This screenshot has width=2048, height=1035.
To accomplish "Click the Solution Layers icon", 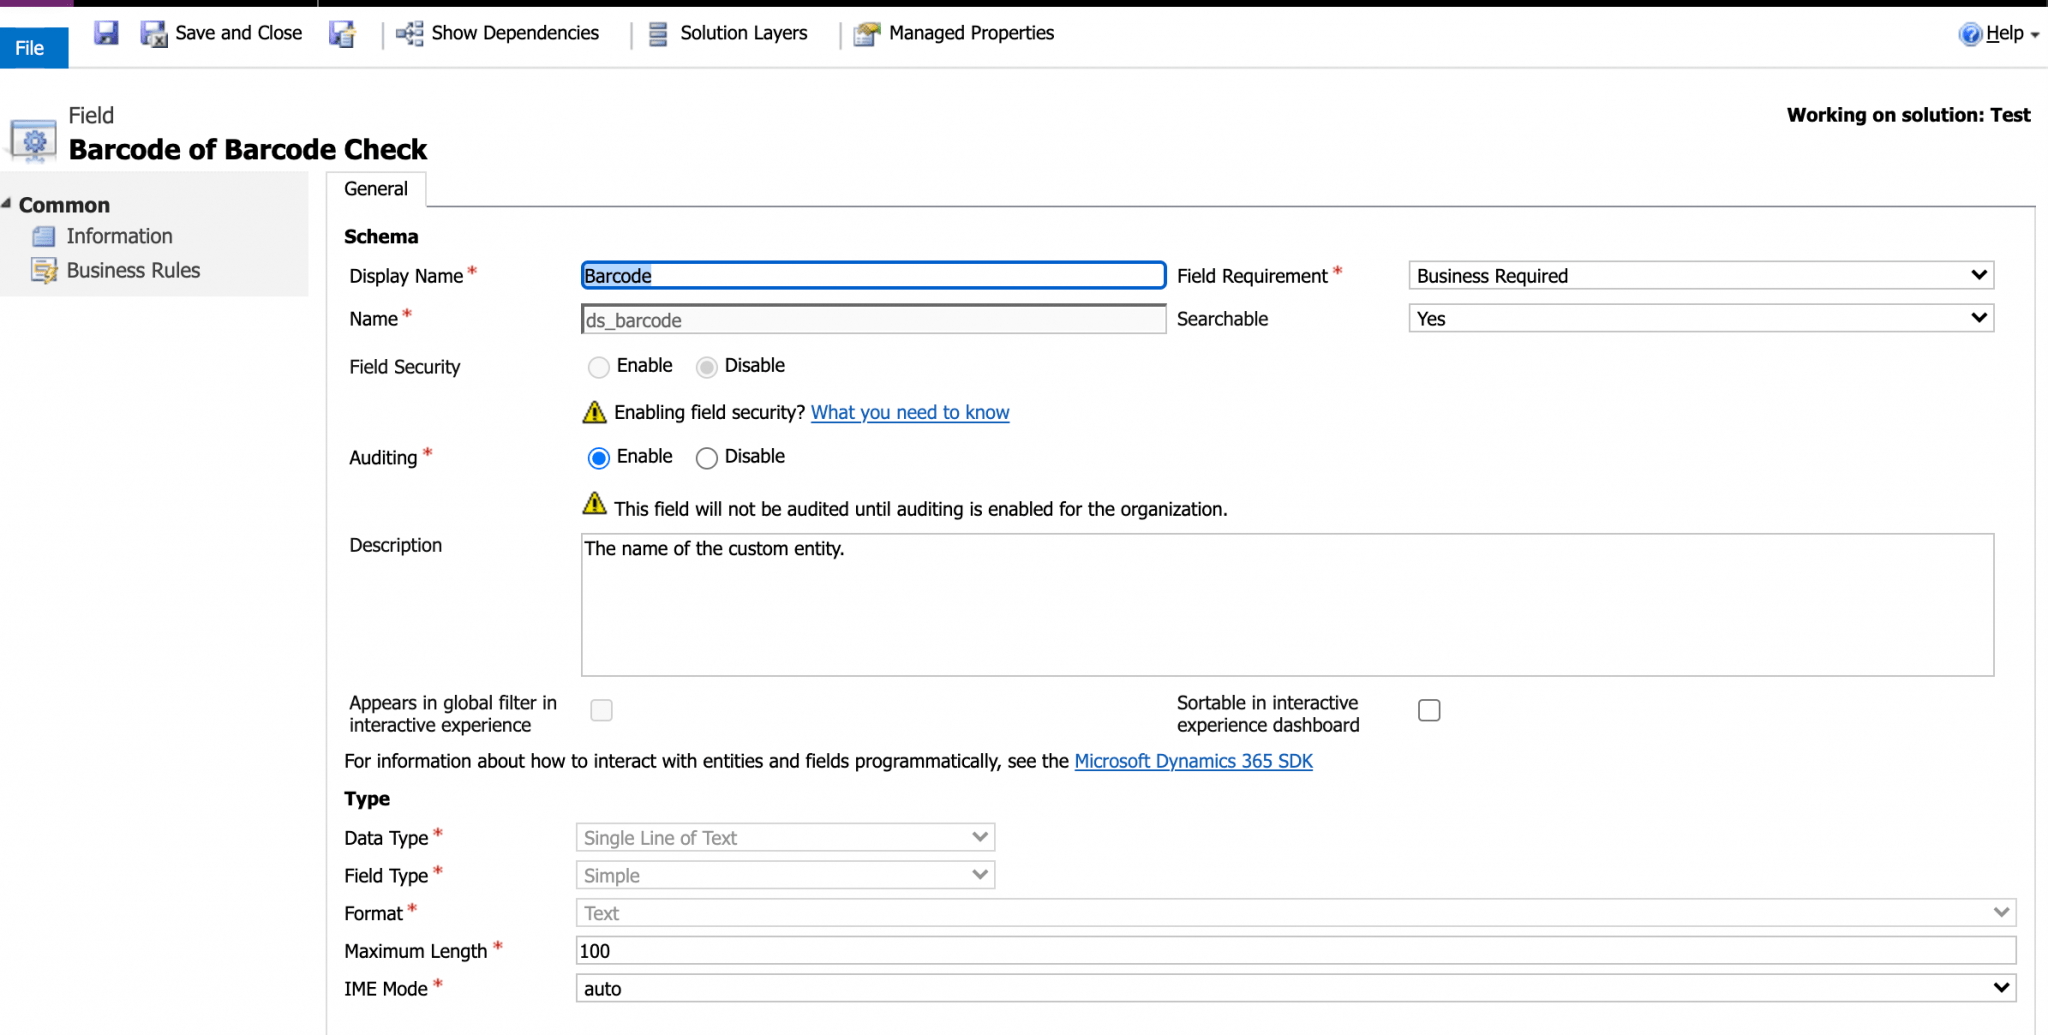I will [x=657, y=33].
